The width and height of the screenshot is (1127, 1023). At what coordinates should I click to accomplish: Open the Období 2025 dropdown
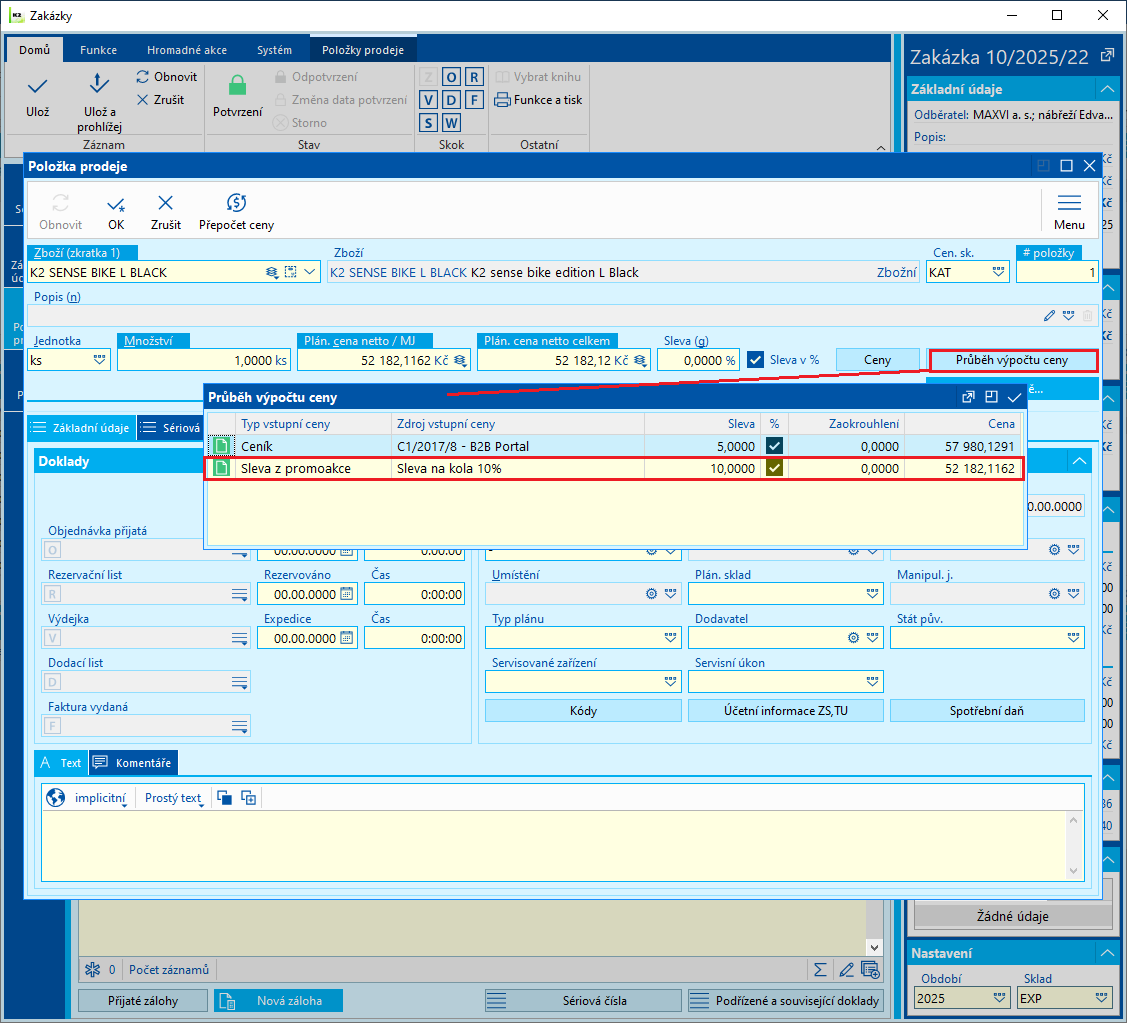(x=998, y=998)
